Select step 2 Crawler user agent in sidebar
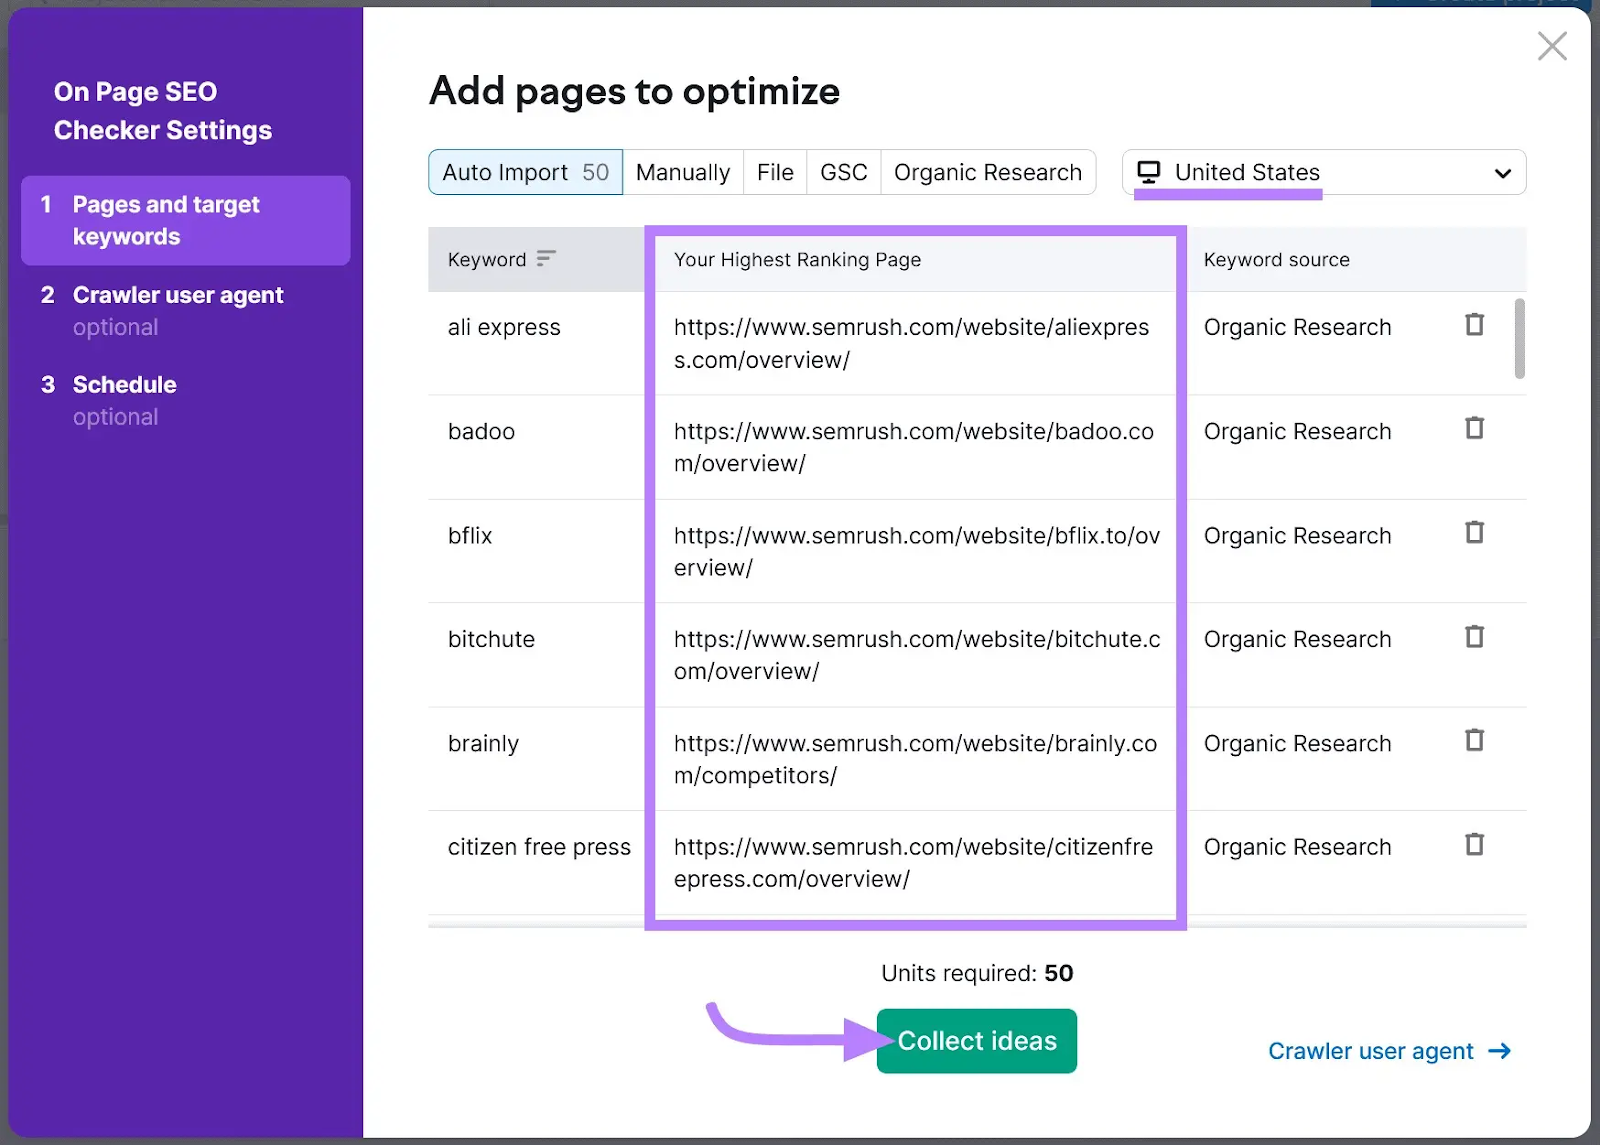1600x1145 pixels. [x=177, y=294]
